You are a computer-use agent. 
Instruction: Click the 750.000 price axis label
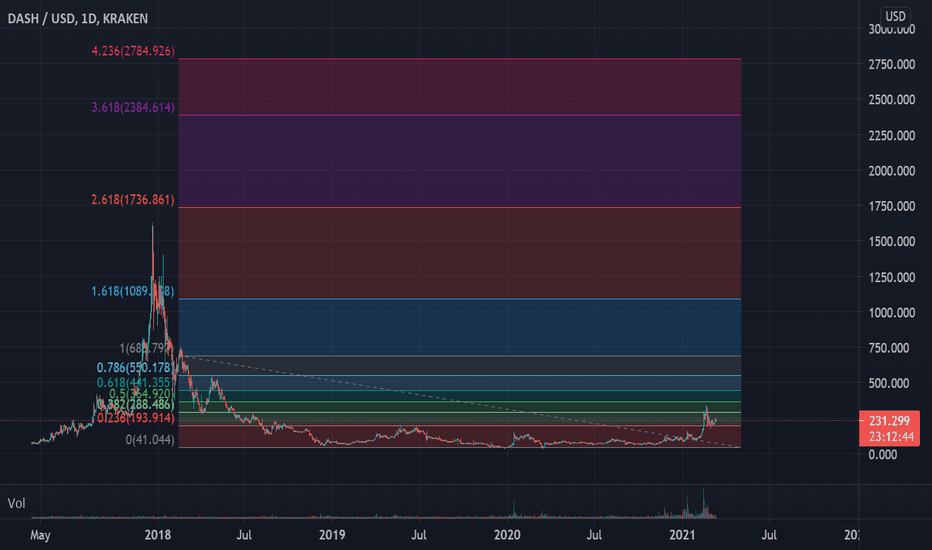tap(889, 348)
